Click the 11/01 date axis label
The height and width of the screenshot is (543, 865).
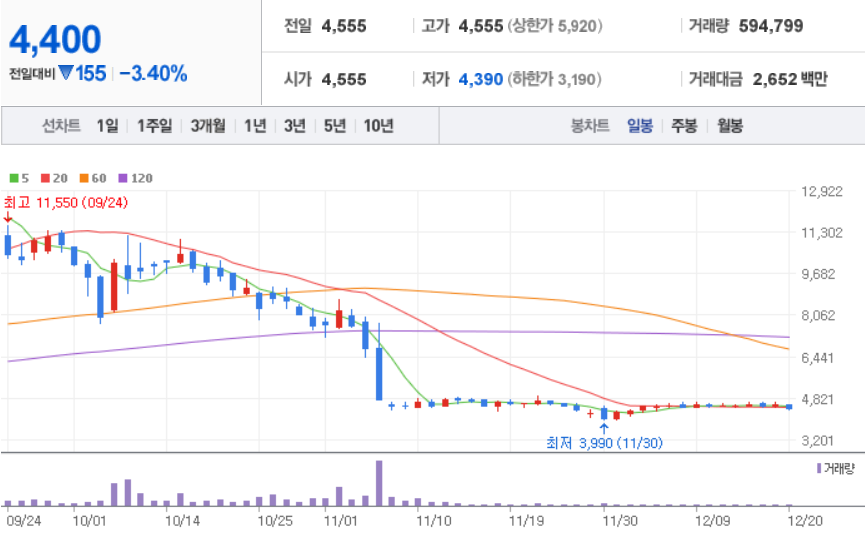tap(341, 521)
